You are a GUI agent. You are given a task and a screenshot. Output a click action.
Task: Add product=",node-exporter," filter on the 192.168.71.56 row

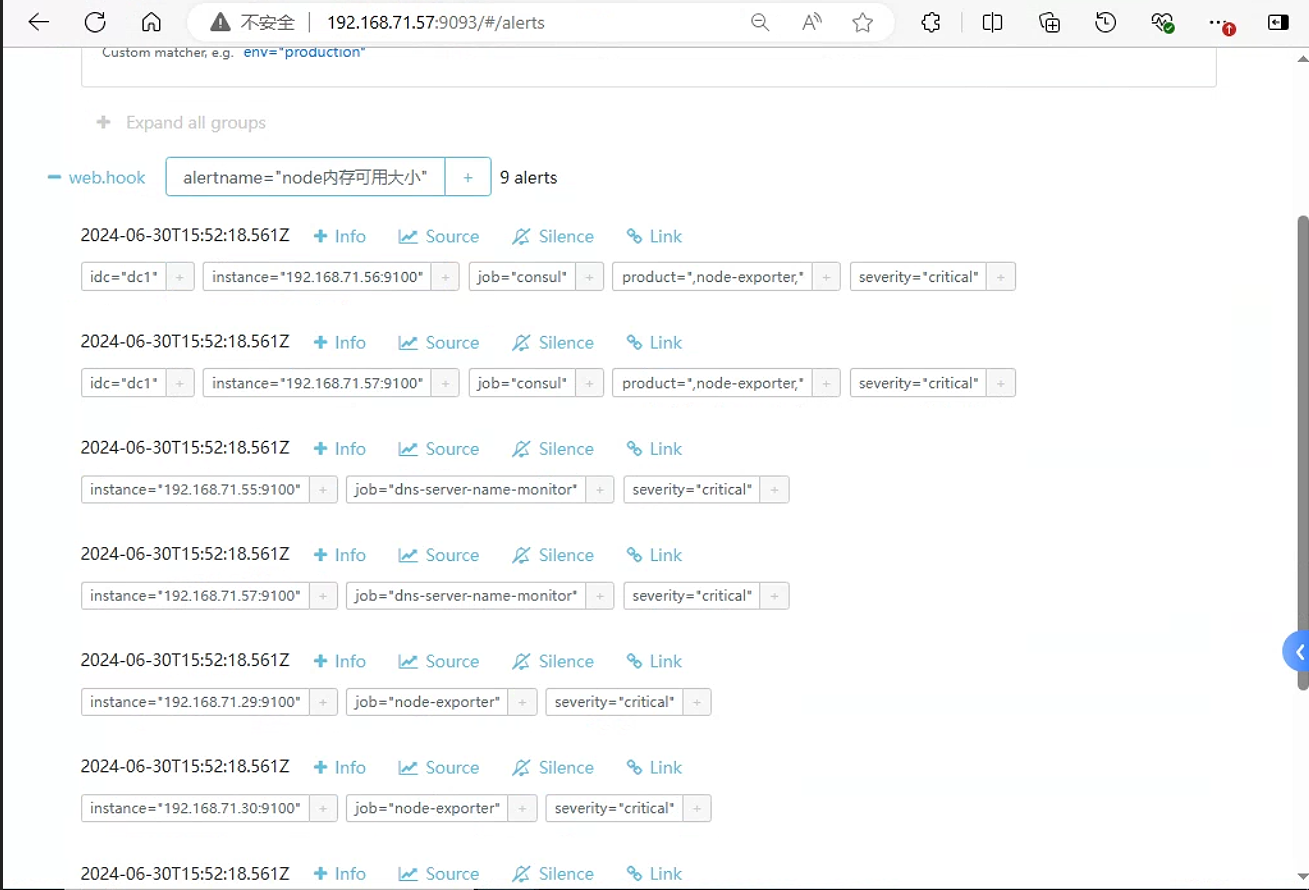click(826, 277)
